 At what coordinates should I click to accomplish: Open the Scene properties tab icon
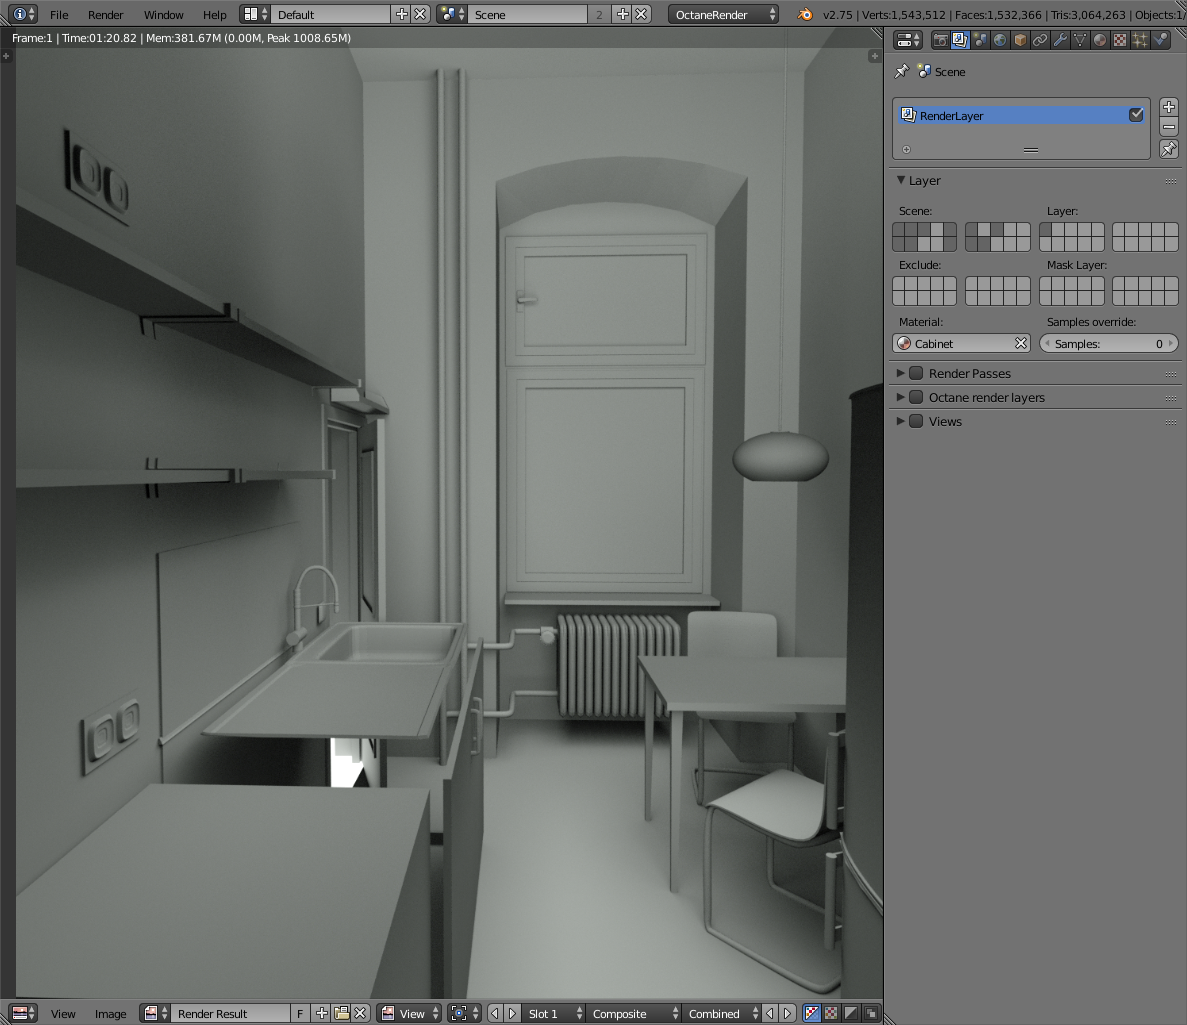(x=980, y=40)
